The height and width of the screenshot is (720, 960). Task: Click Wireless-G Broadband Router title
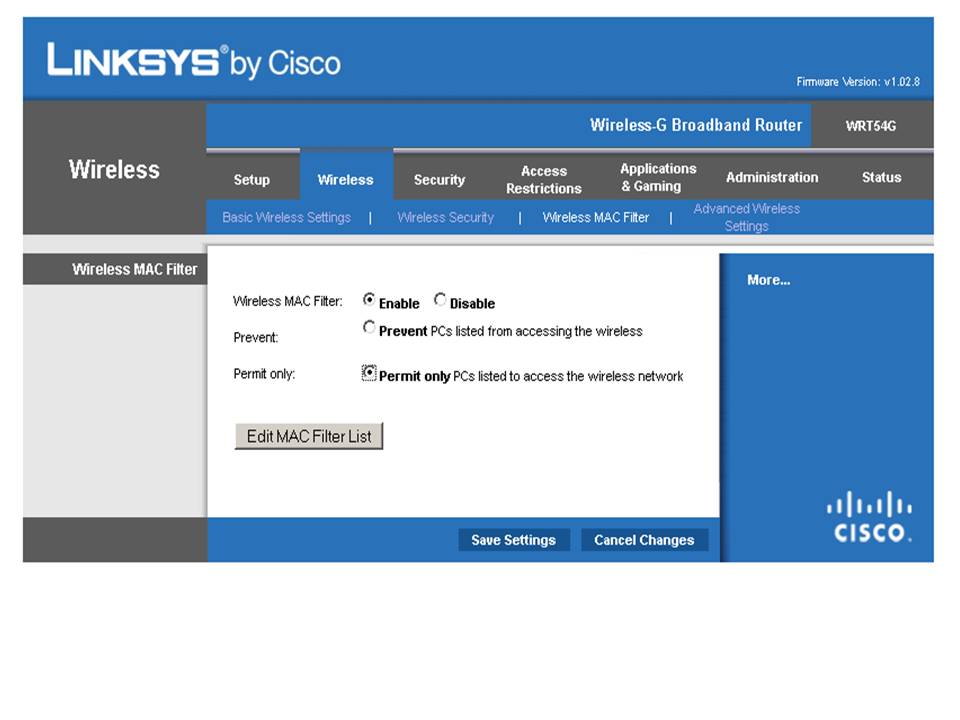(x=696, y=125)
